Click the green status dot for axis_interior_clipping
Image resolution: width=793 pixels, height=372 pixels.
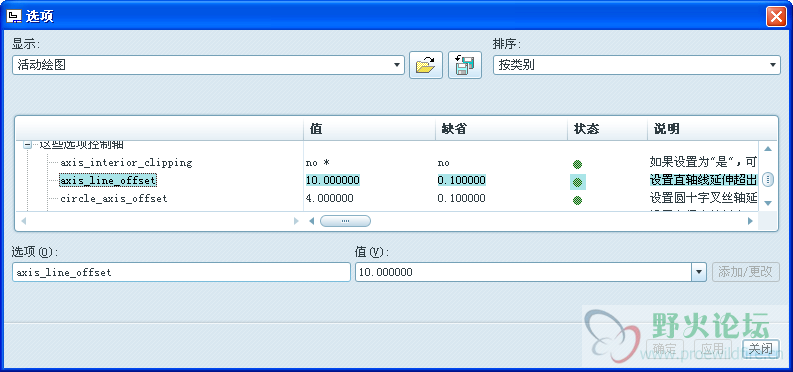click(577, 164)
